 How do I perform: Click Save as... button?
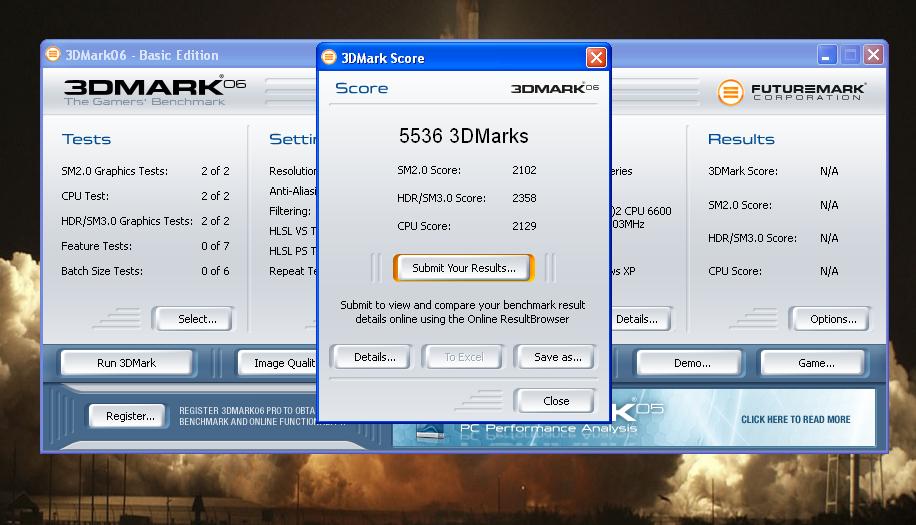click(556, 357)
